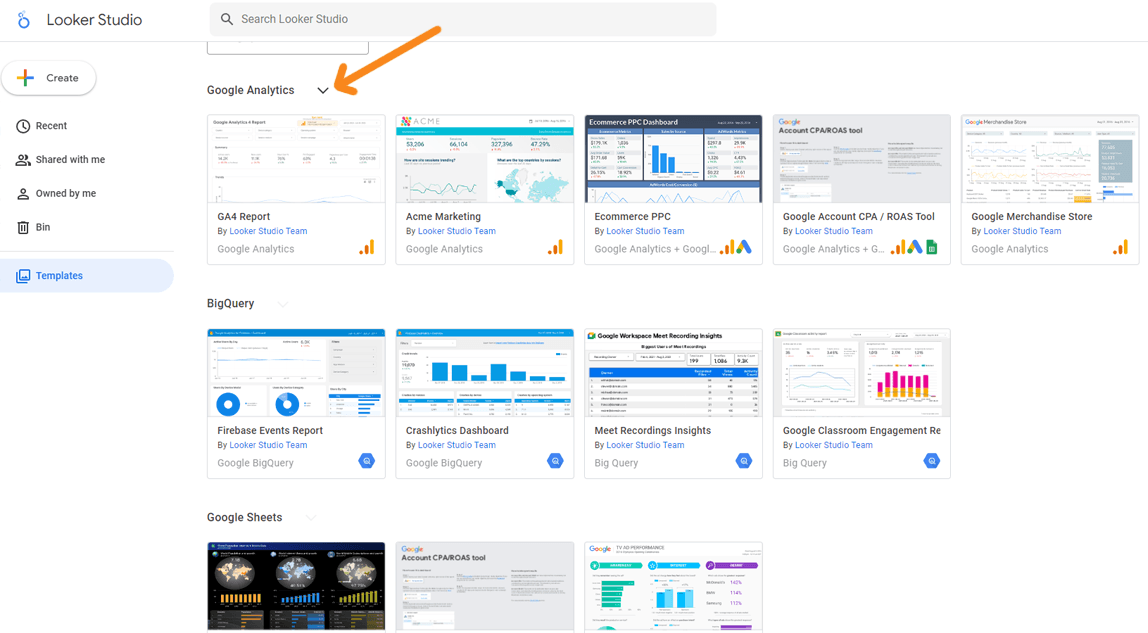Open the Acme Marketing template thumbnail
The width and height of the screenshot is (1148, 633).
coord(485,158)
